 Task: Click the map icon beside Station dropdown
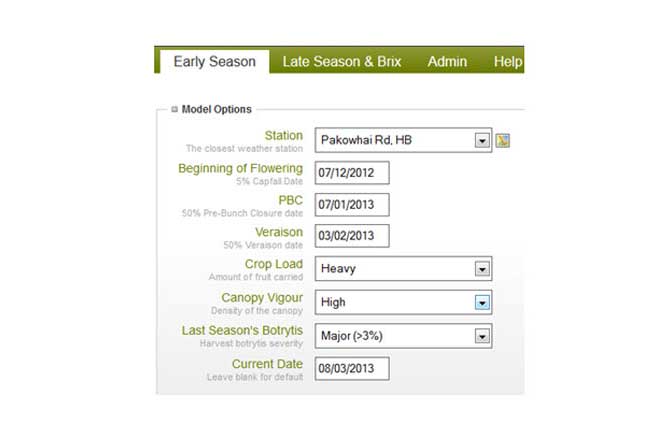[x=503, y=140]
